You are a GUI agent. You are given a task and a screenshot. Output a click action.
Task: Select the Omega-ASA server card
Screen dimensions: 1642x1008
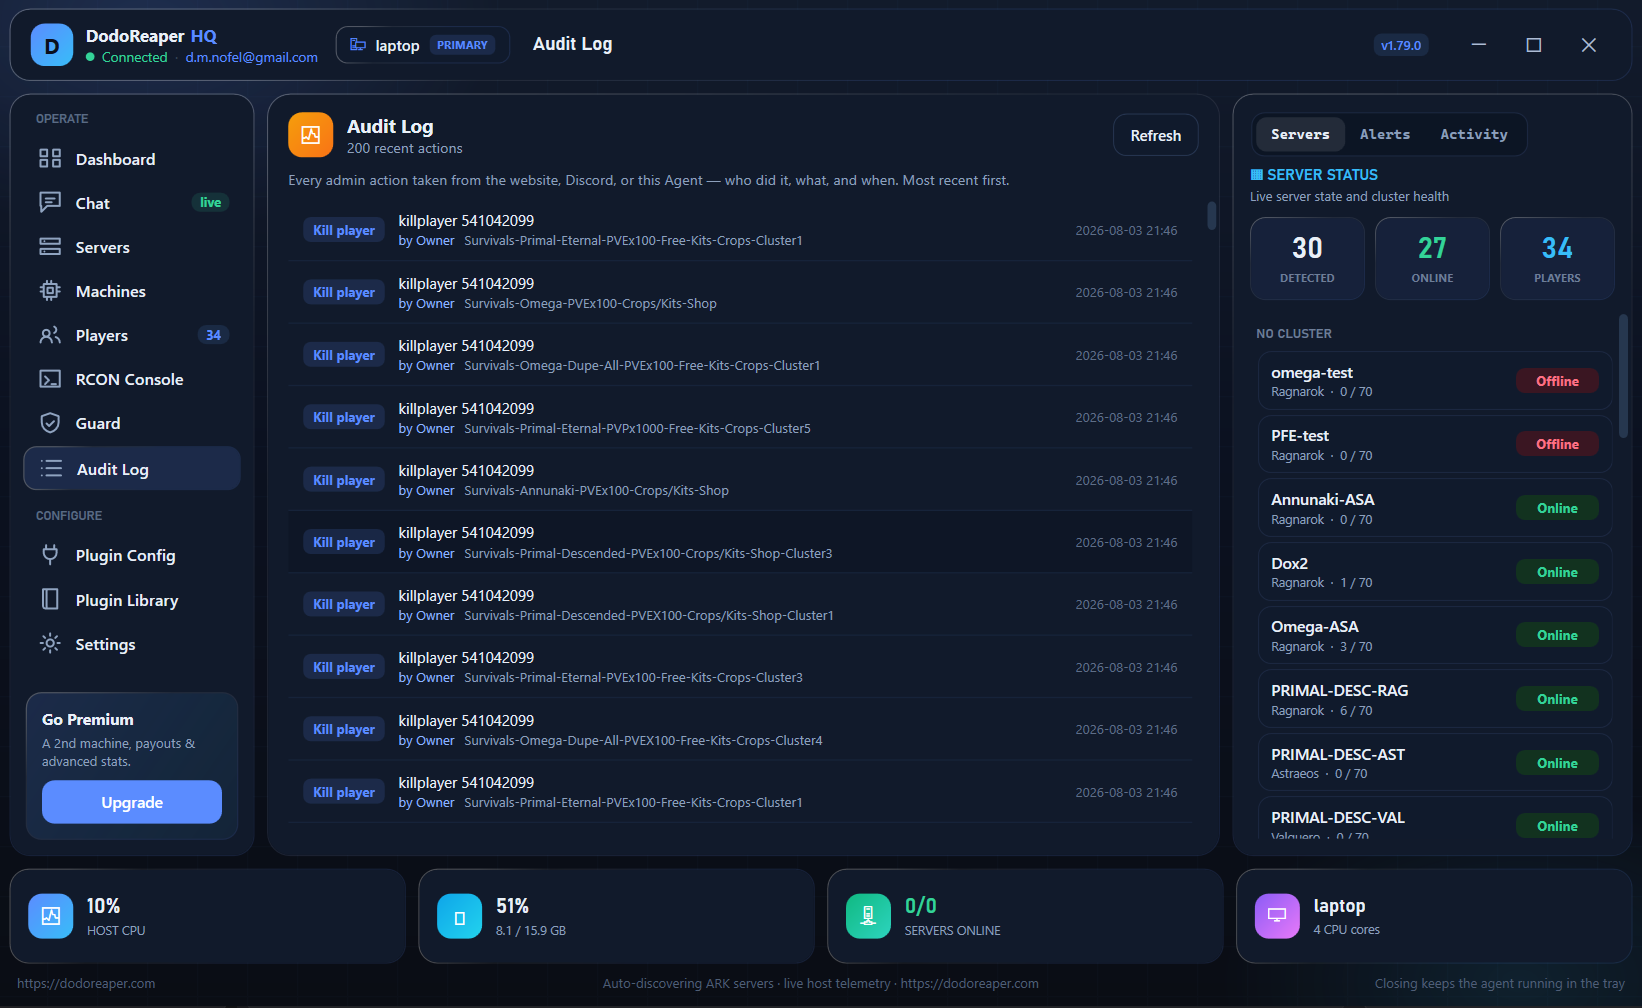coord(1434,635)
